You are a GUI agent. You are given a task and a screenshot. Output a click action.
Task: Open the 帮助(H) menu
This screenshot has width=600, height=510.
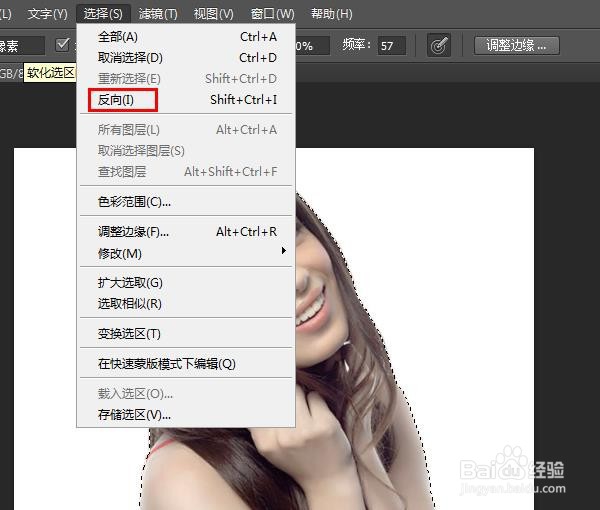pos(331,14)
